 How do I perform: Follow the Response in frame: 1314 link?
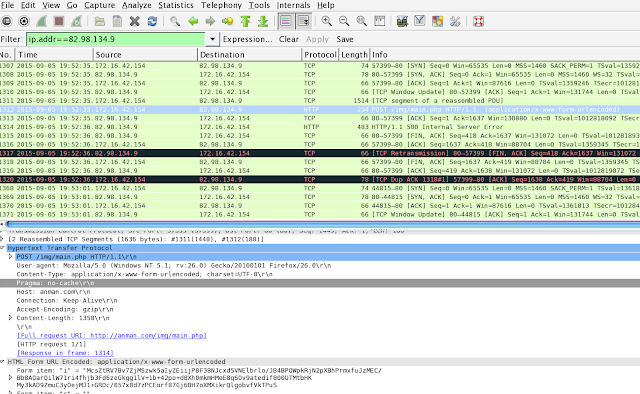coord(65,353)
